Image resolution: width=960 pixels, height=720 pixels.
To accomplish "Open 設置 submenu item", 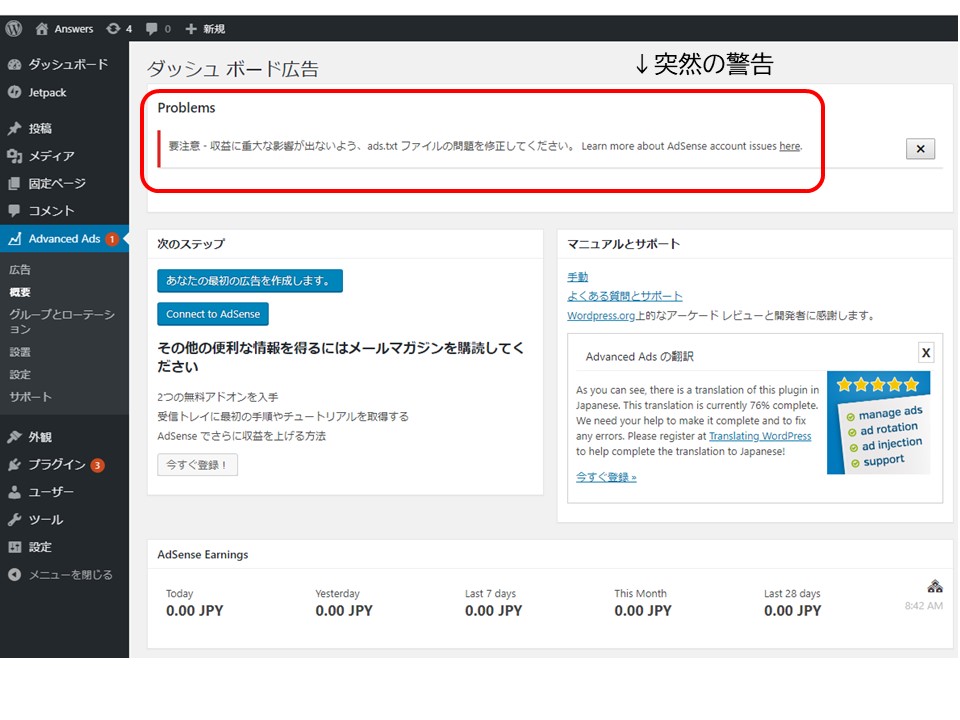I will (x=20, y=352).
